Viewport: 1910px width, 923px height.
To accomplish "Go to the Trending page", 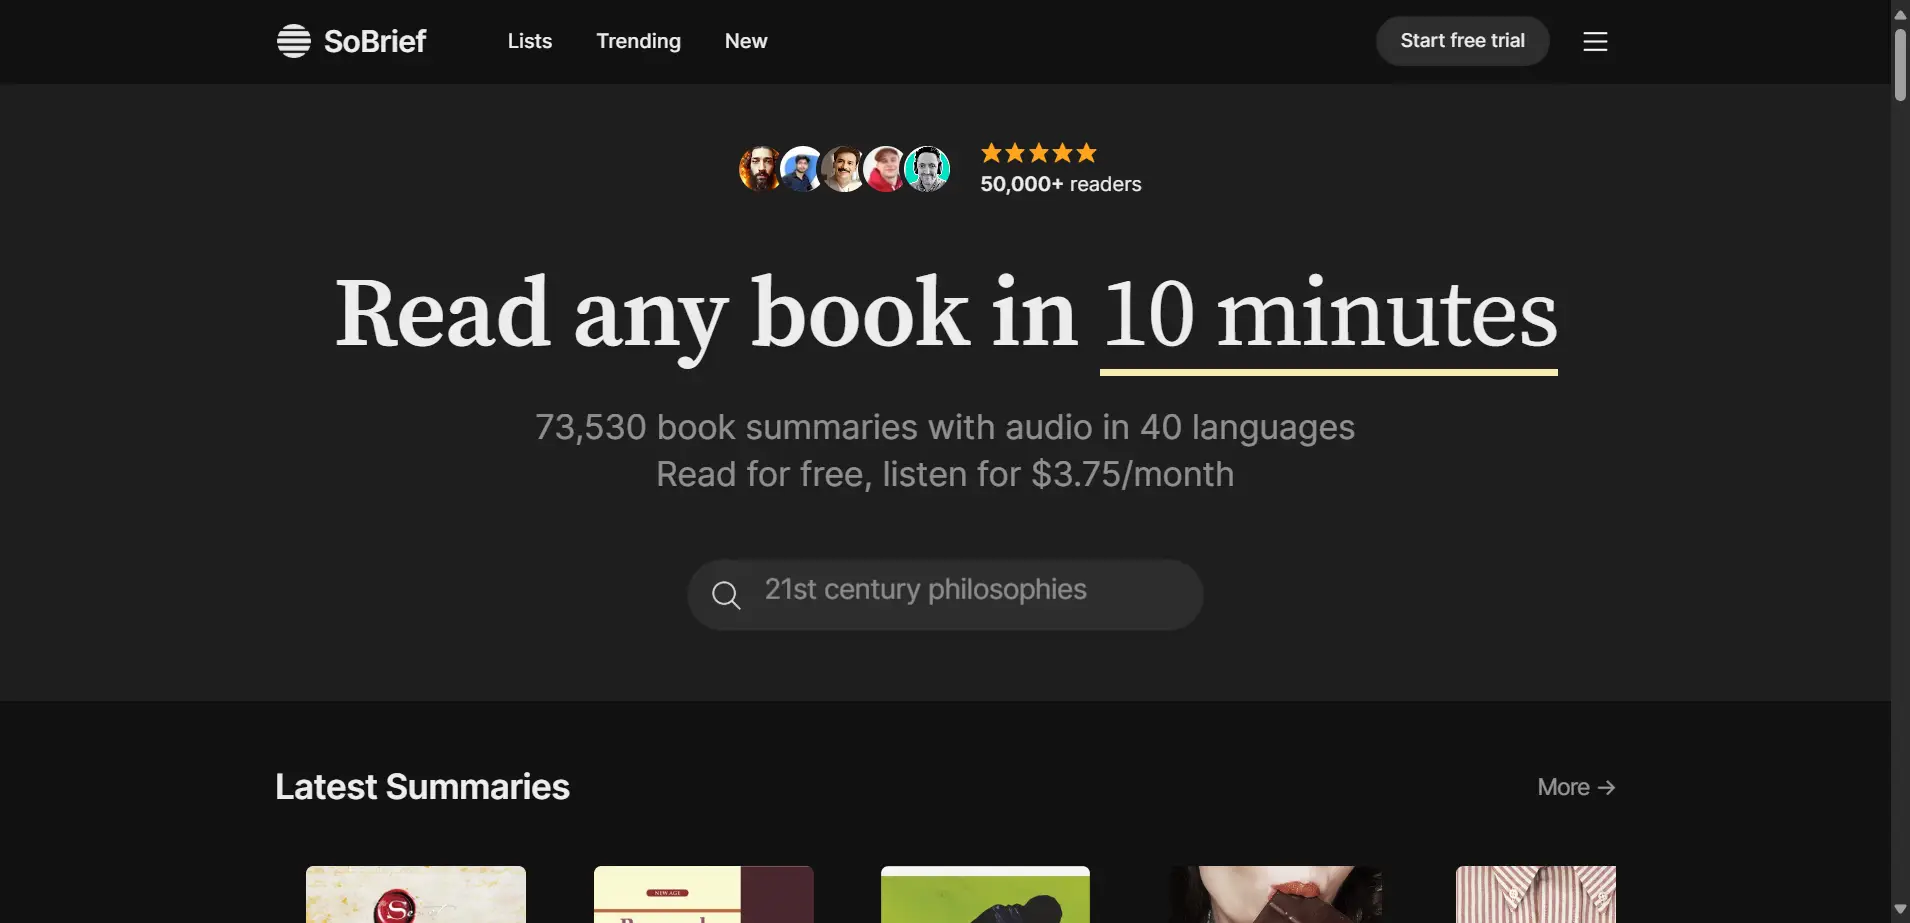I will (x=638, y=41).
